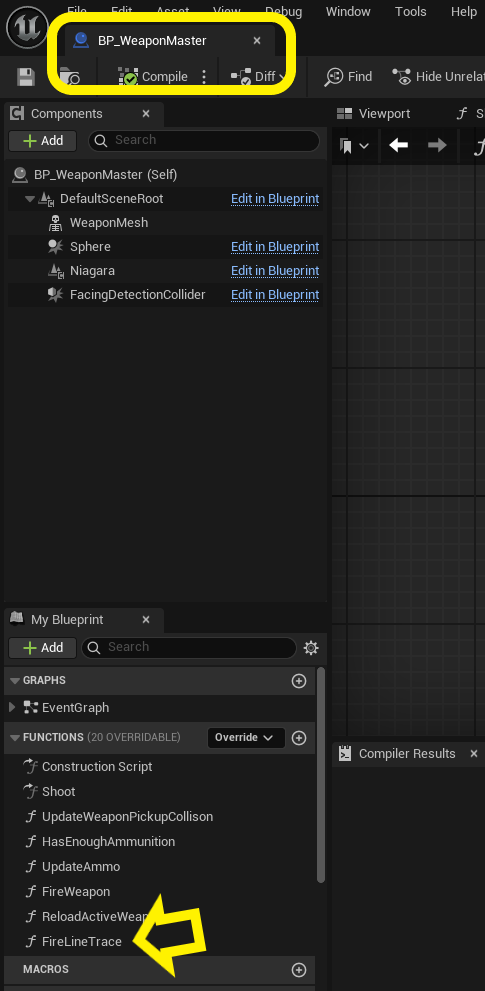The width and height of the screenshot is (485, 991).
Task: Add new graph with plus icon
Action: tap(298, 681)
